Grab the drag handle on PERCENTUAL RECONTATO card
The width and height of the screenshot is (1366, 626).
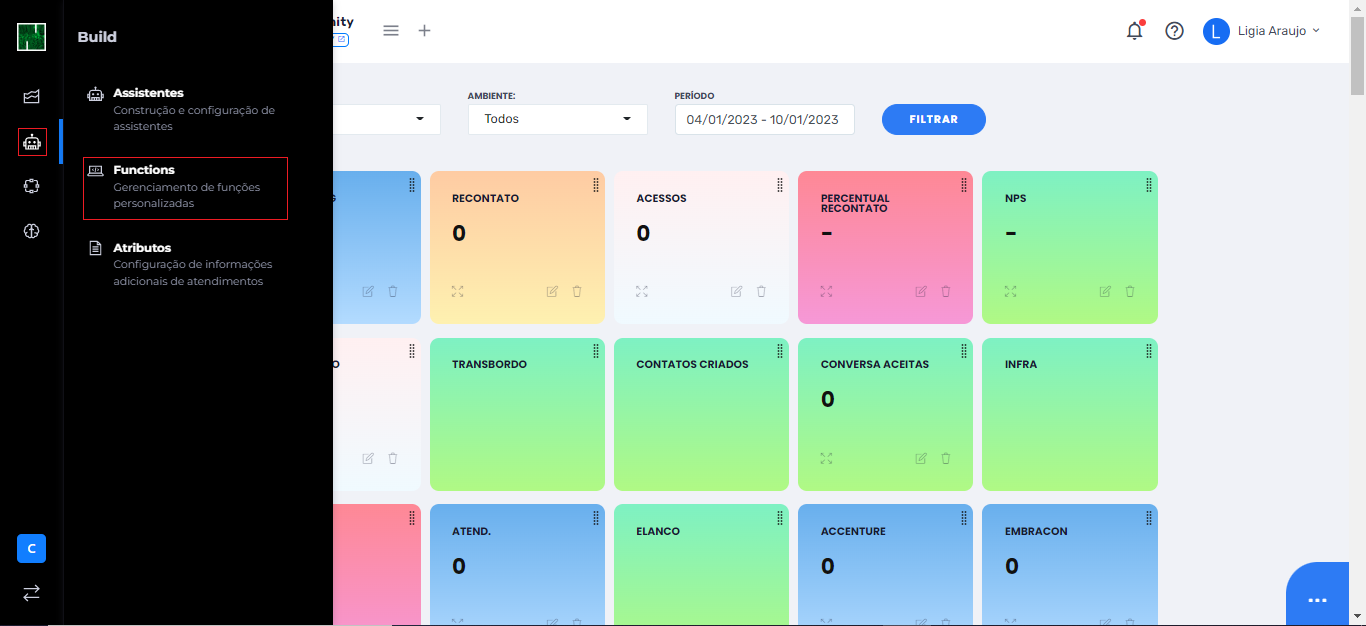point(964,185)
